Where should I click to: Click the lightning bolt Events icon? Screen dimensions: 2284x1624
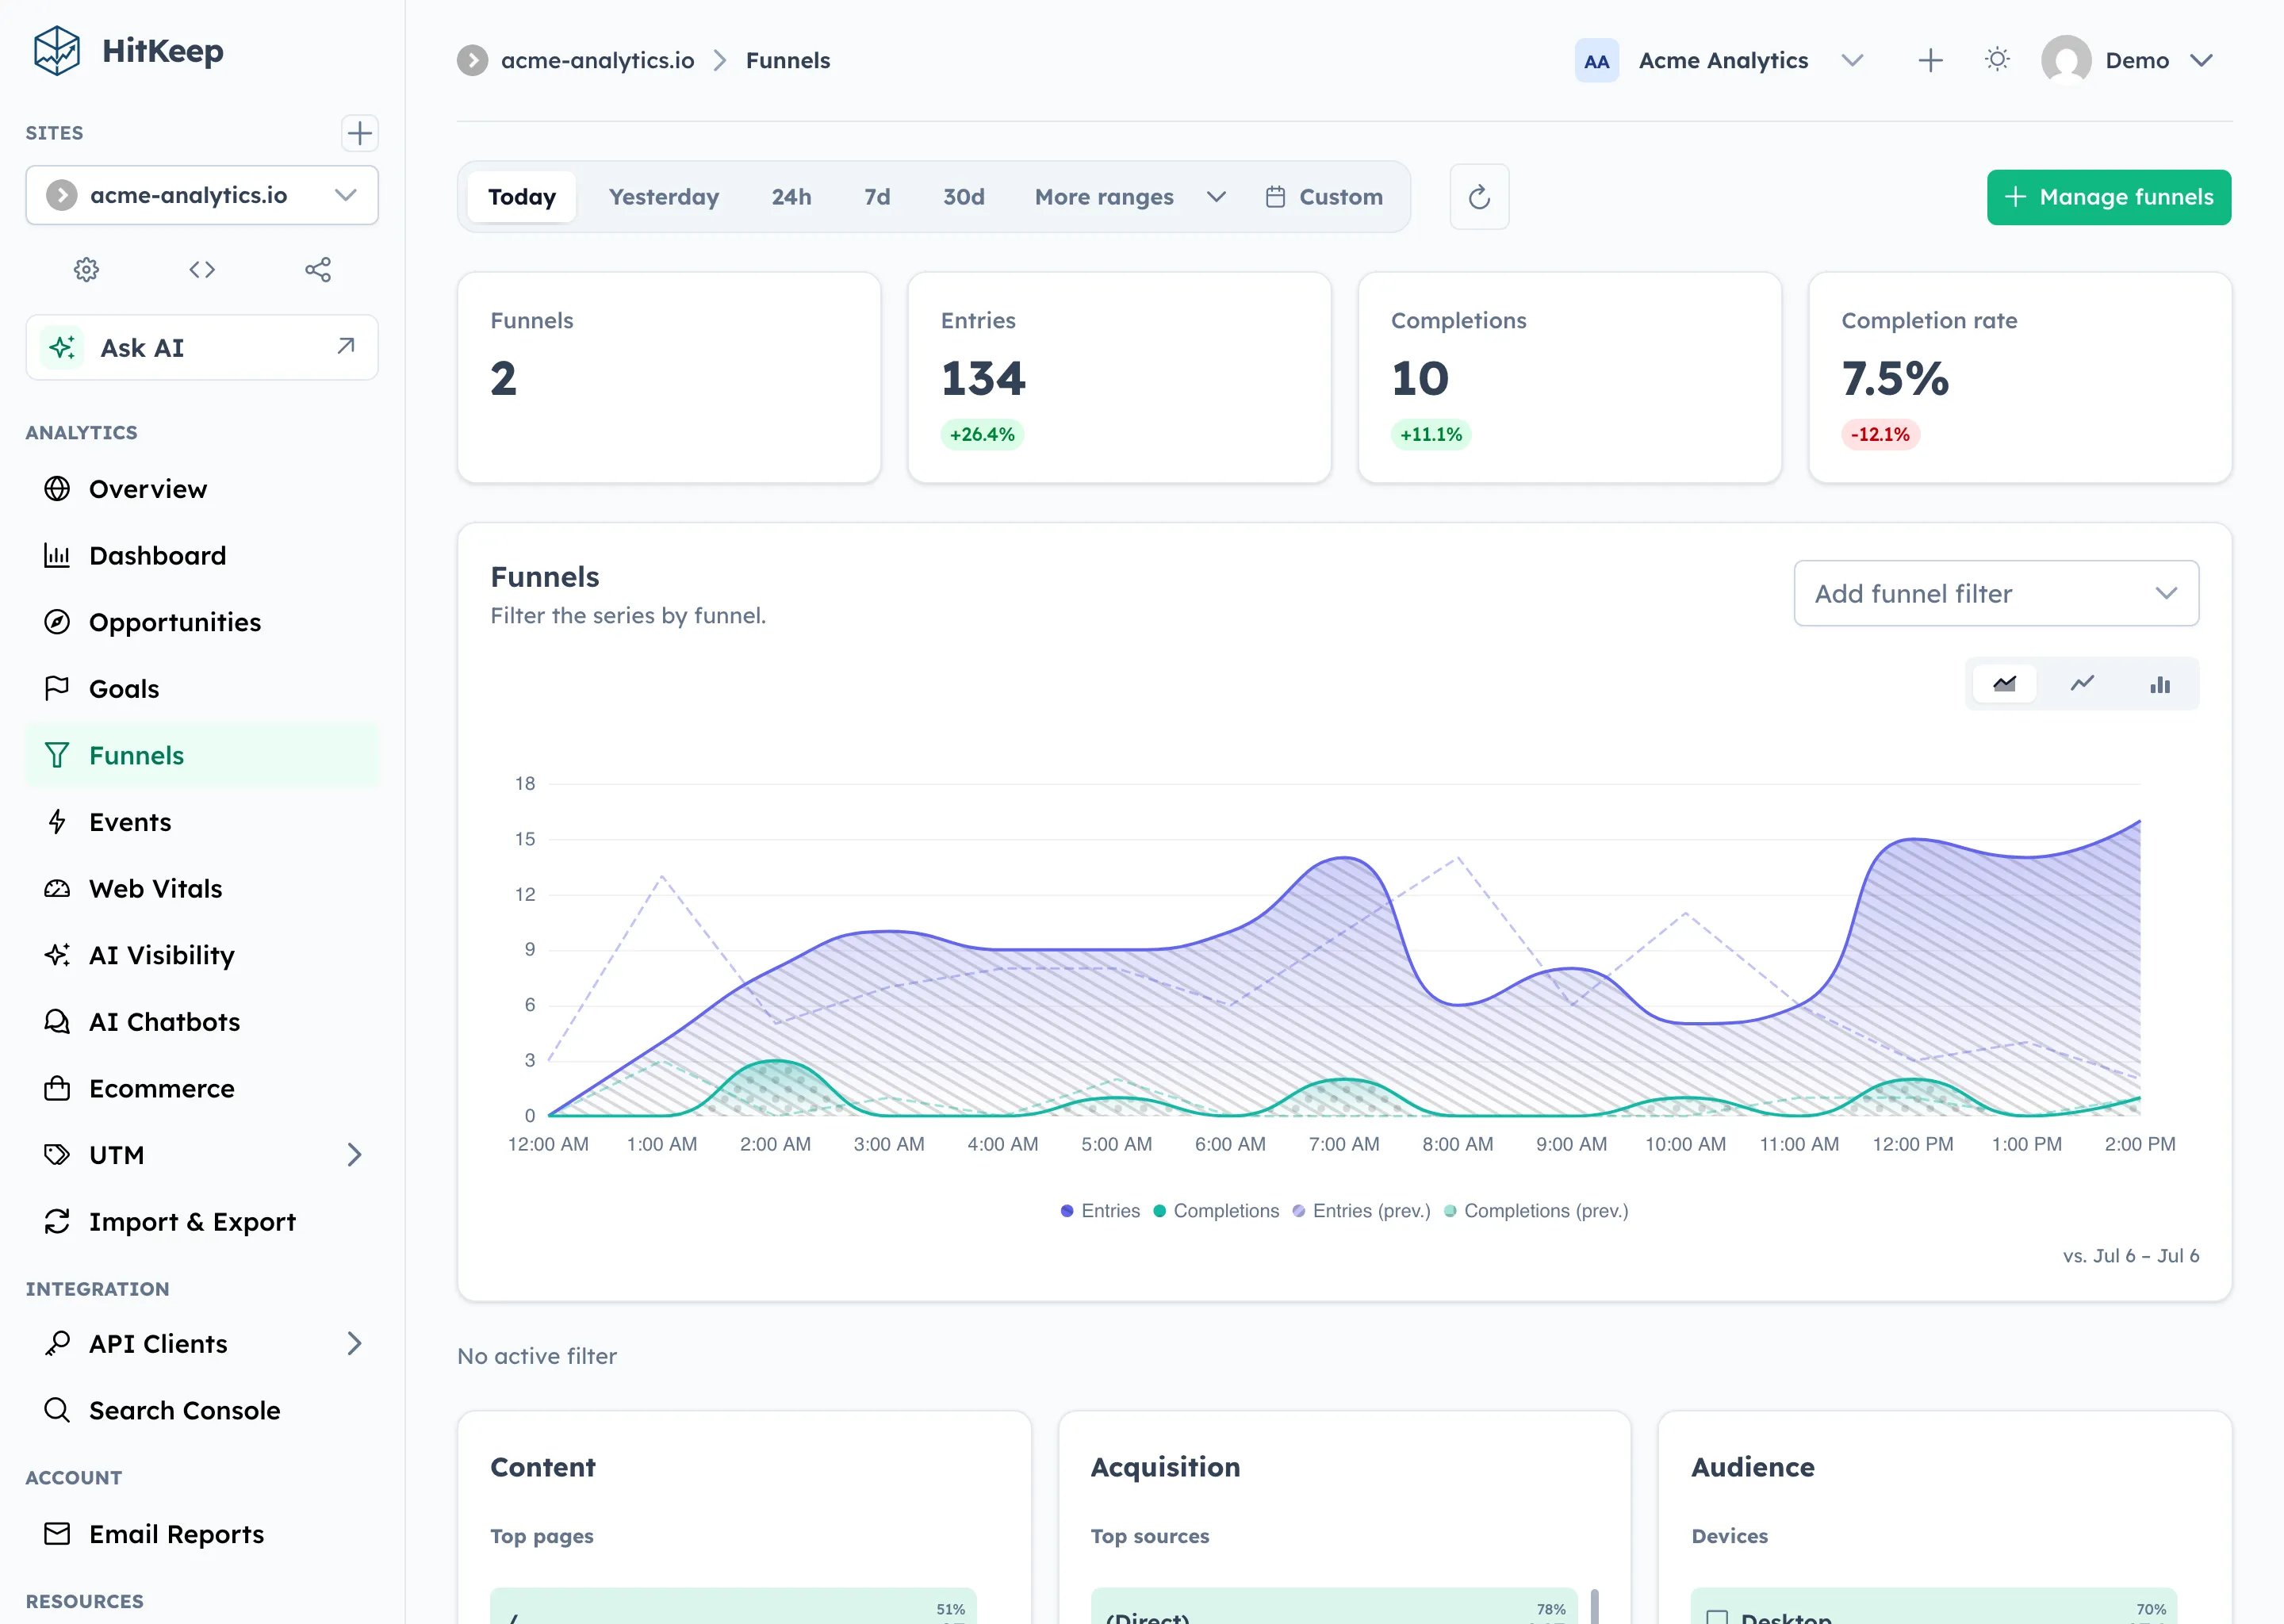tap(57, 822)
